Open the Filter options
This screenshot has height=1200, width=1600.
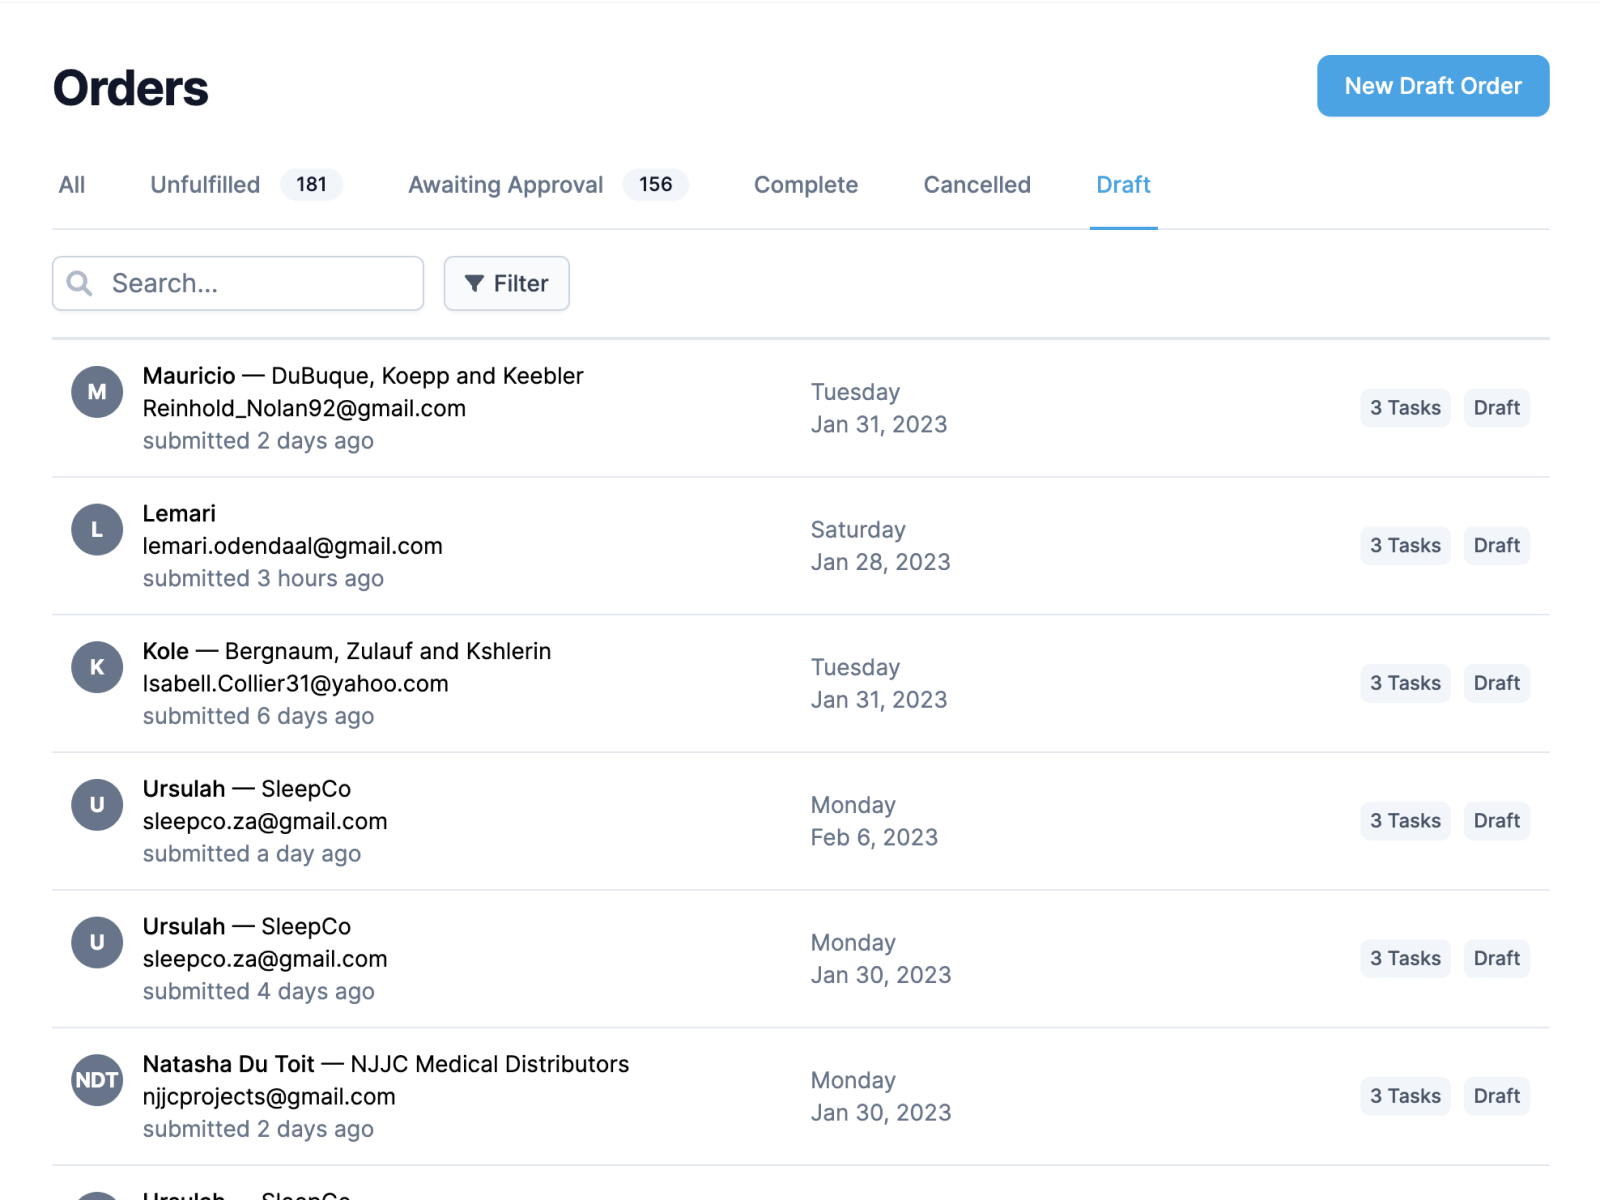(506, 284)
